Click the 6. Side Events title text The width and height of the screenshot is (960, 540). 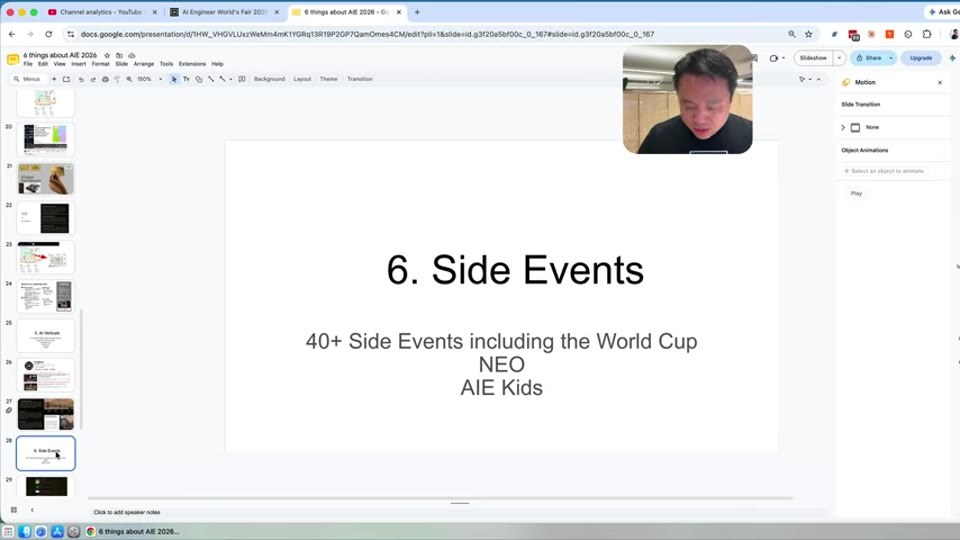click(515, 270)
